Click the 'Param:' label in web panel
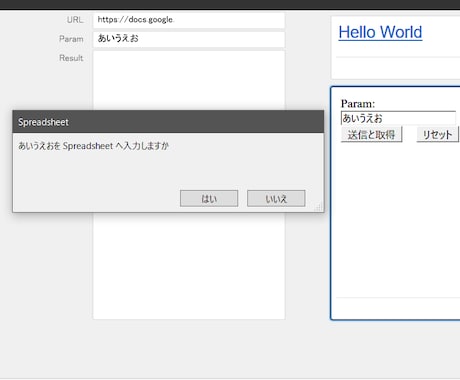 [358, 104]
